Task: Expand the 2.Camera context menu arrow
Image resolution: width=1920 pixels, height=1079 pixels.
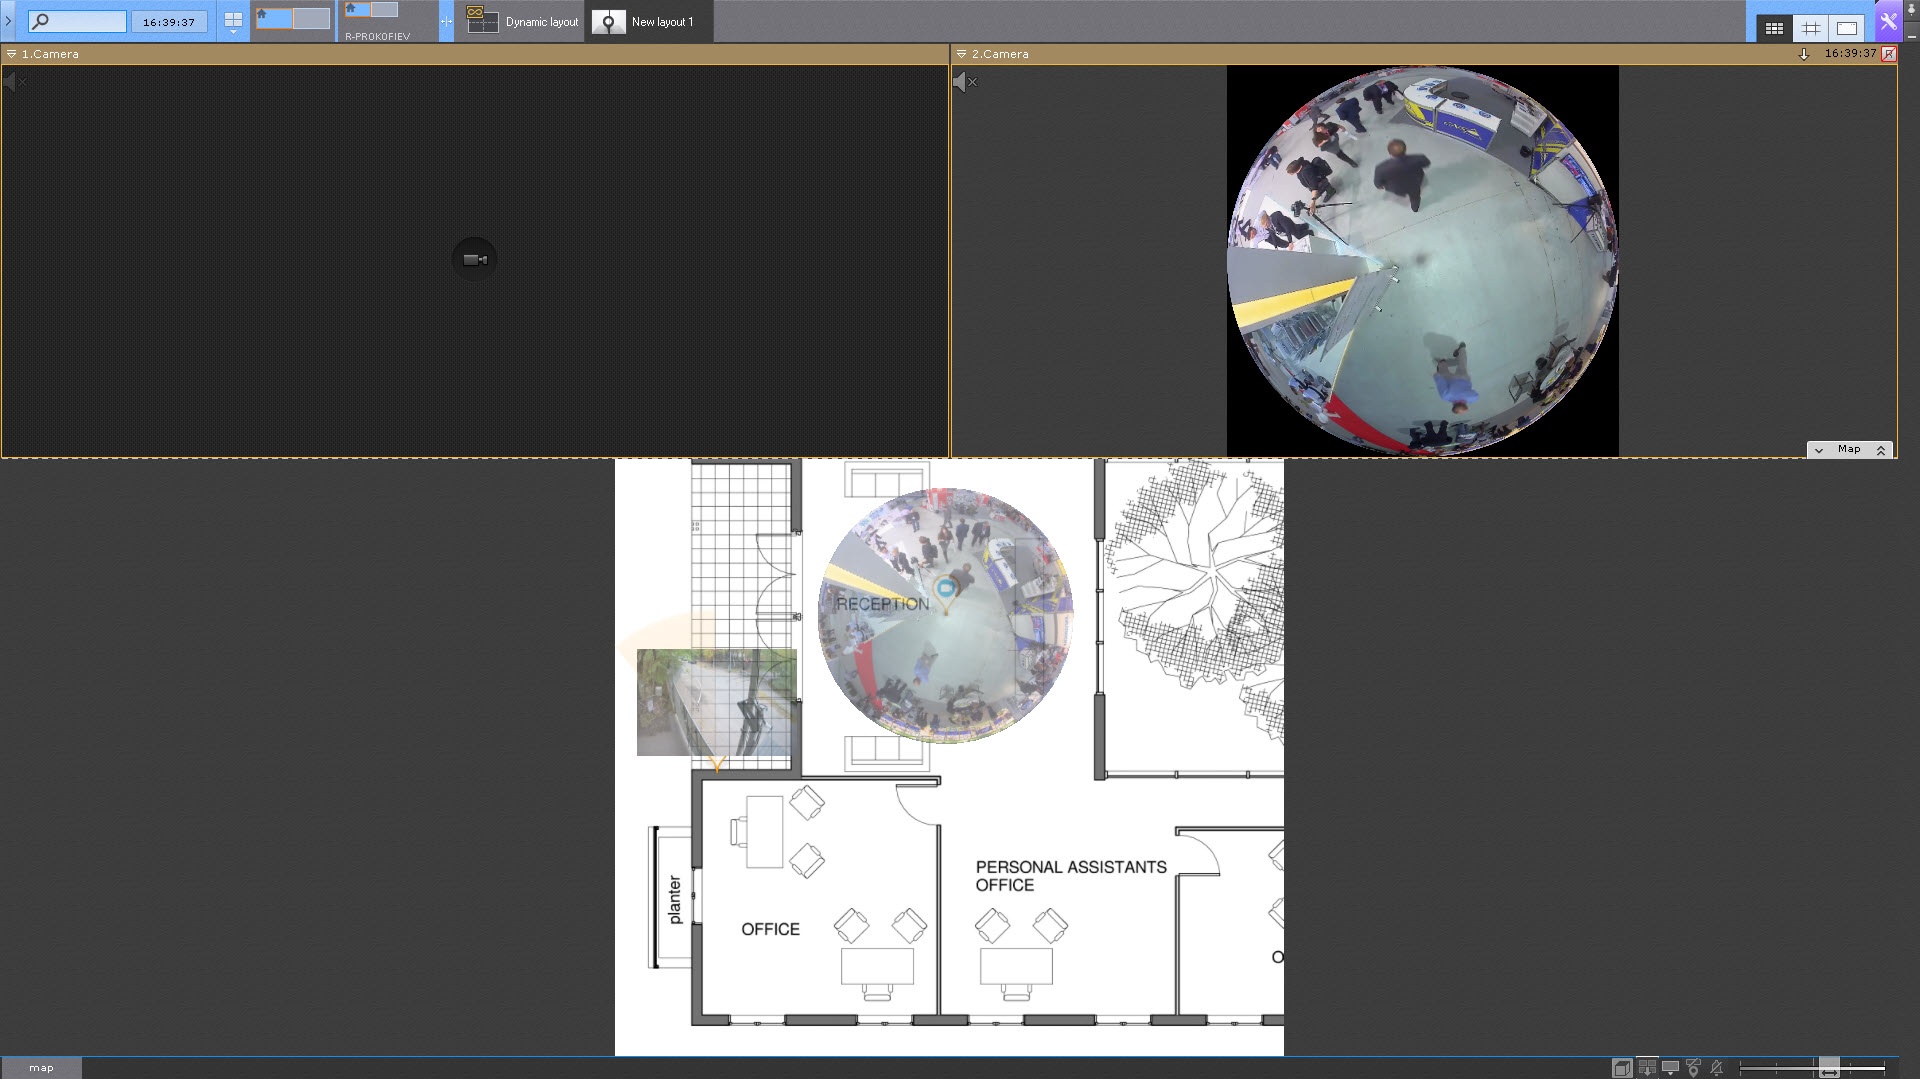Action: (x=961, y=54)
